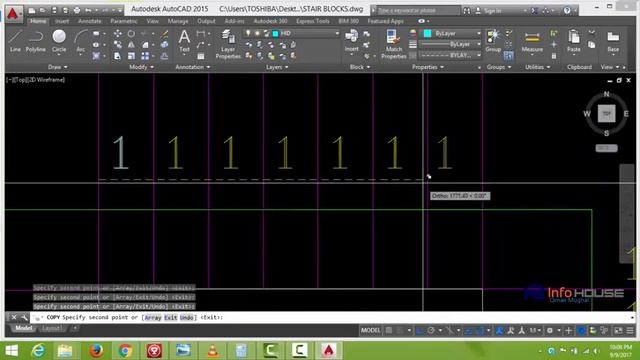The image size is (640, 360).
Task: Click the cyan layer color swatch
Action: [276, 33]
